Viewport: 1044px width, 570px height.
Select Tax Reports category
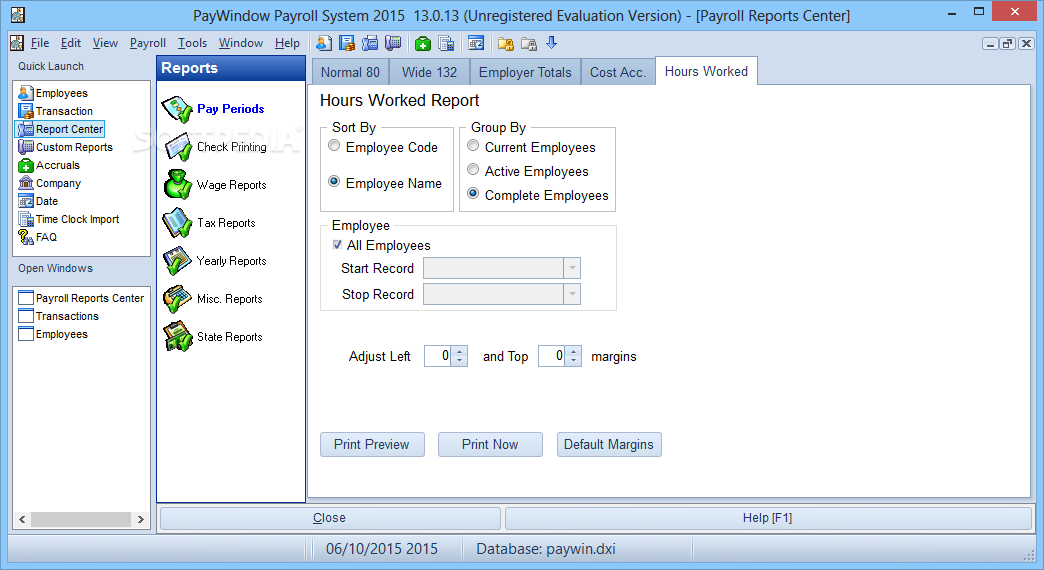(210, 222)
